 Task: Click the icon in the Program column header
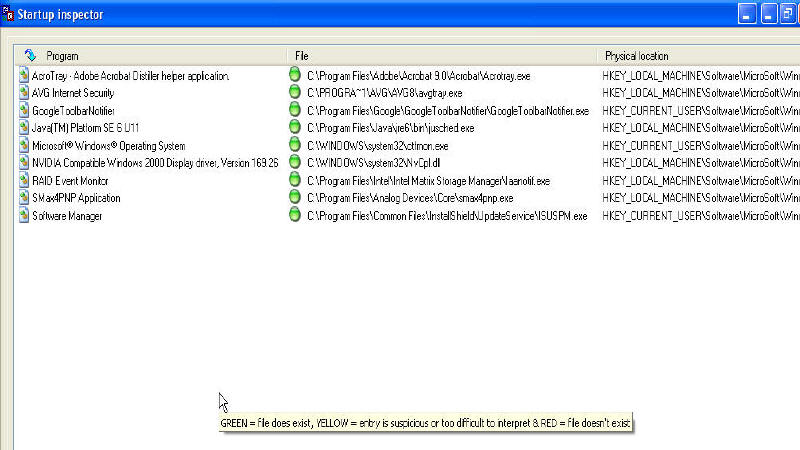30,56
